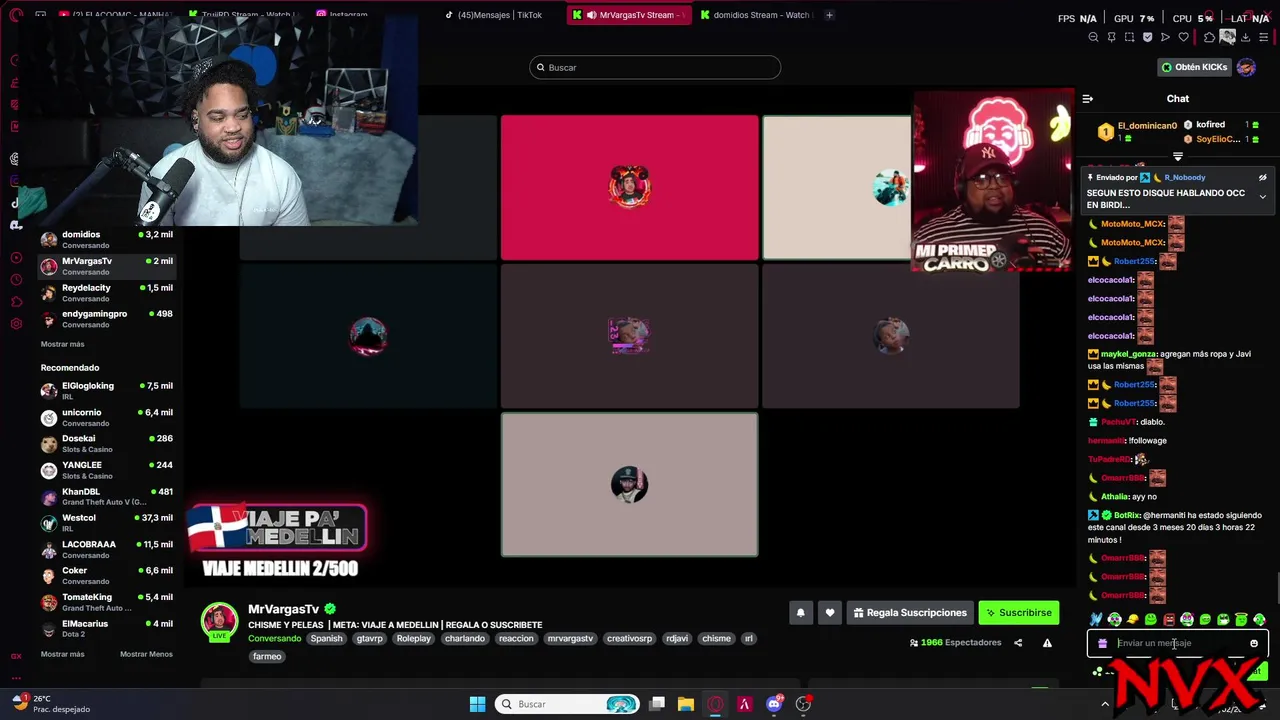Screen dimensions: 1280x720
Task: Click the Windows taskbar Buscar search box
Action: 568,704
